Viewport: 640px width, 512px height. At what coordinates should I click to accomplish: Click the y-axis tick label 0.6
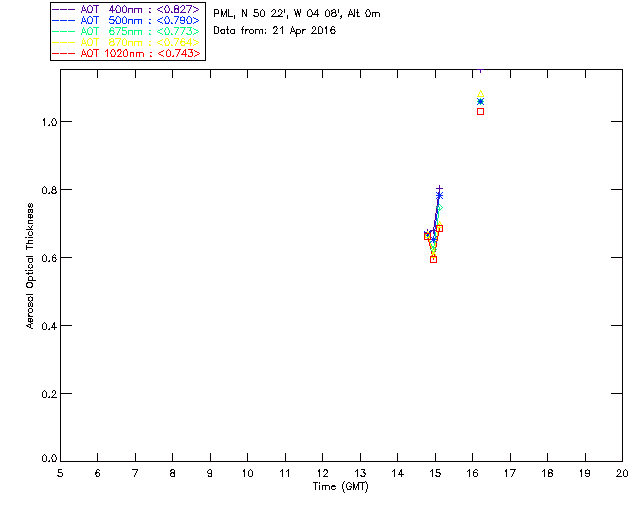[x=49, y=258]
